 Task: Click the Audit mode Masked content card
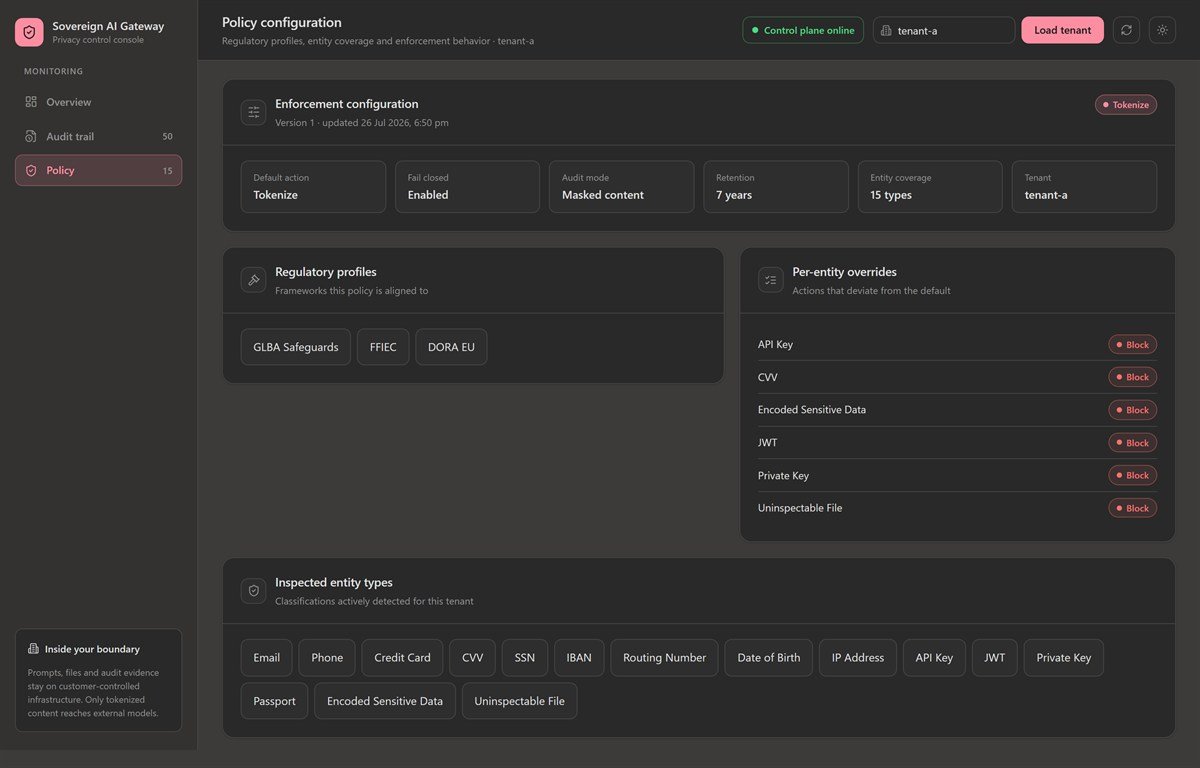point(621,187)
